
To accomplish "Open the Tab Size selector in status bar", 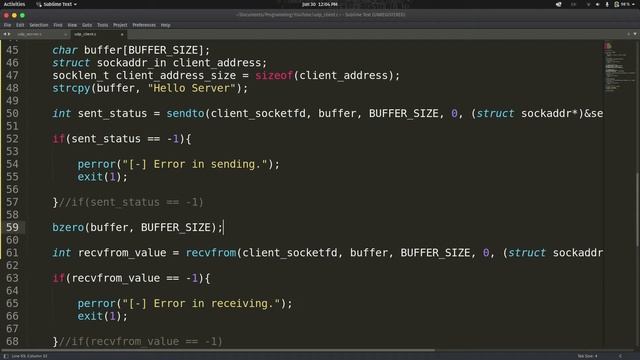I will point(587,356).
